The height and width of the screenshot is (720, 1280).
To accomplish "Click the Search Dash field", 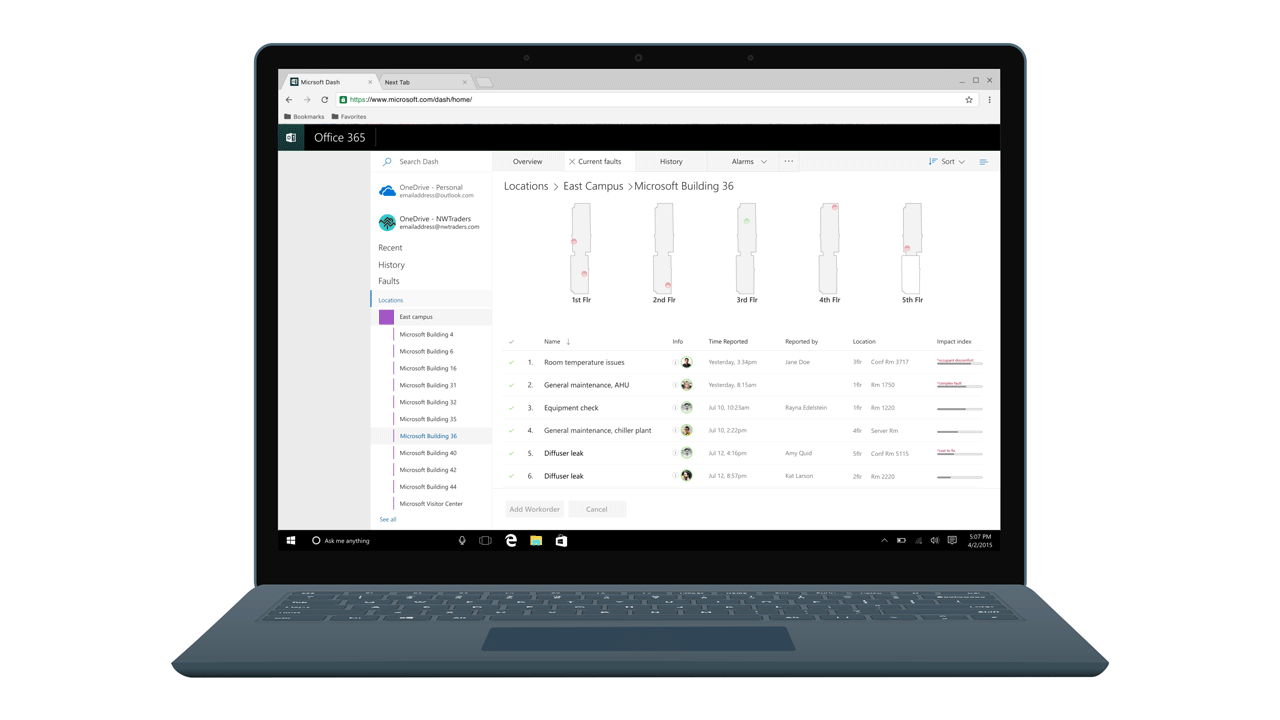I will coord(433,161).
